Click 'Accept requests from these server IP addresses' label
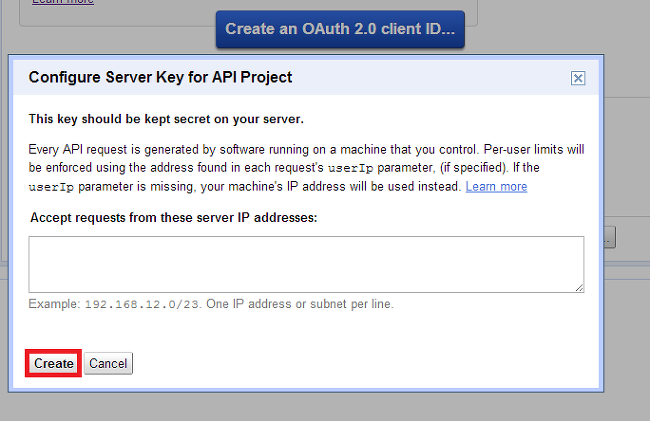Viewport: 650px width, 421px height. click(x=173, y=218)
